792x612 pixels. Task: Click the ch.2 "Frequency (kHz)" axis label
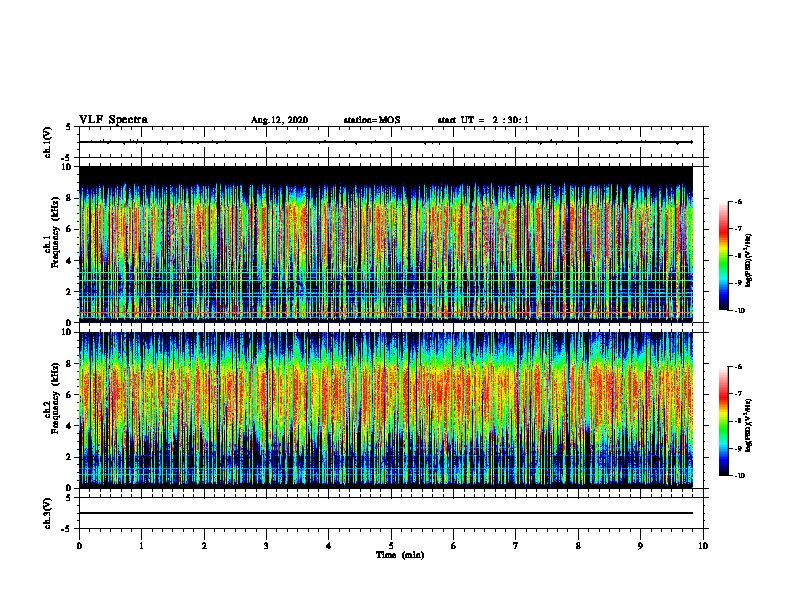tap(56, 398)
